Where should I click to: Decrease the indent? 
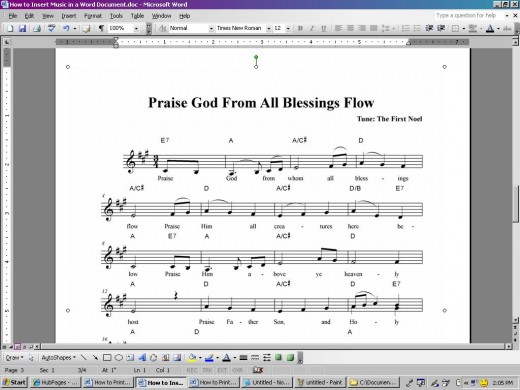(x=429, y=28)
